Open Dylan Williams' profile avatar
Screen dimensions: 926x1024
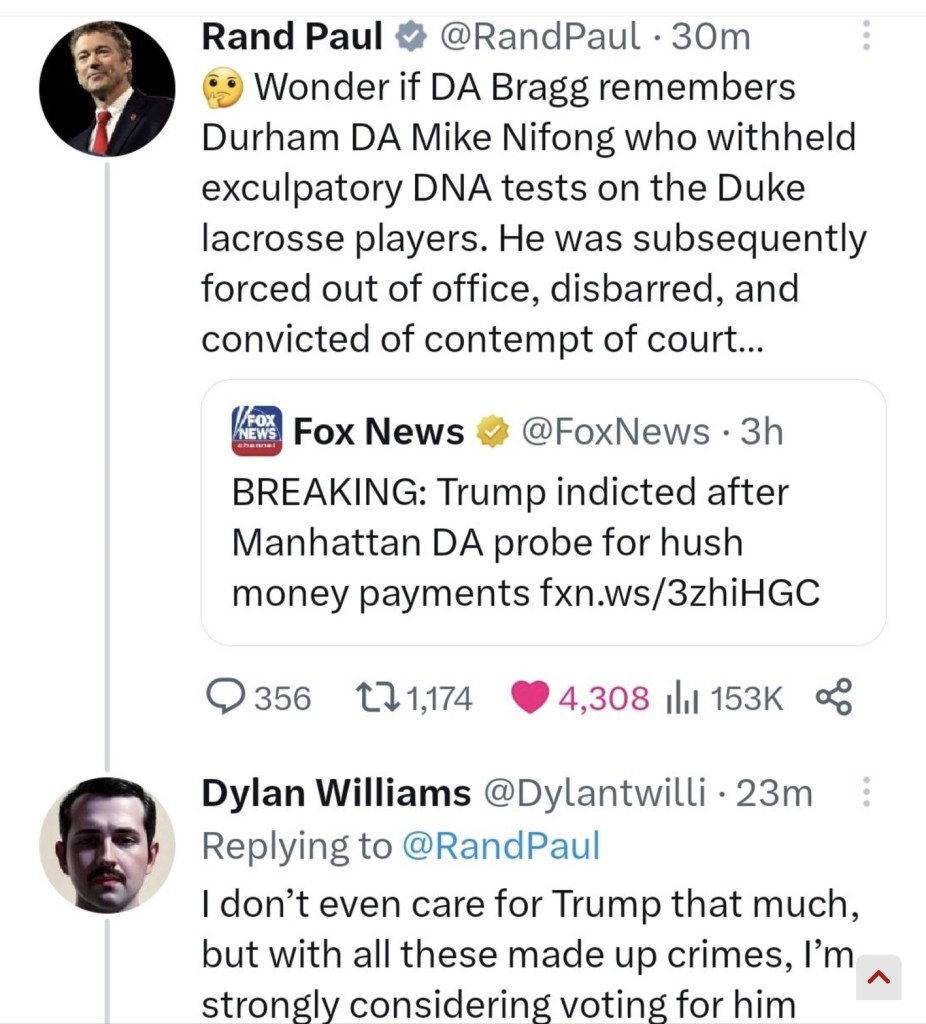click(x=107, y=845)
